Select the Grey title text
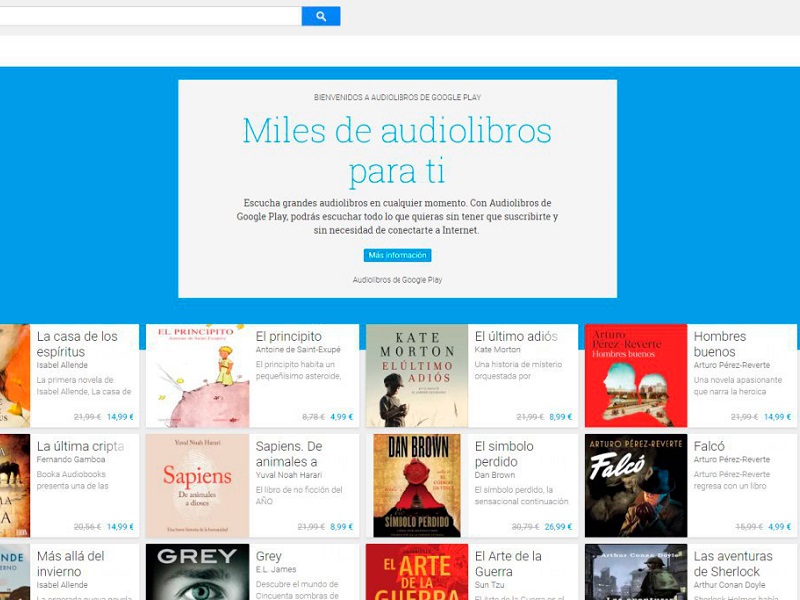The height and width of the screenshot is (600, 800). tap(268, 556)
